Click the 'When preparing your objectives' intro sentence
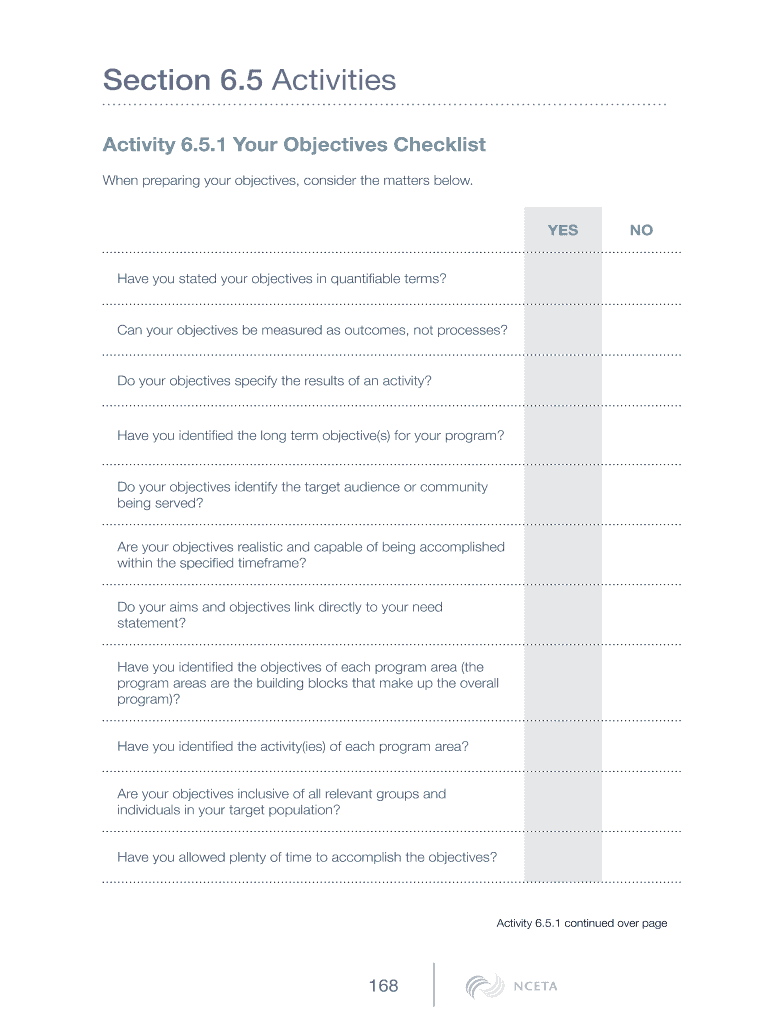 click(287, 181)
